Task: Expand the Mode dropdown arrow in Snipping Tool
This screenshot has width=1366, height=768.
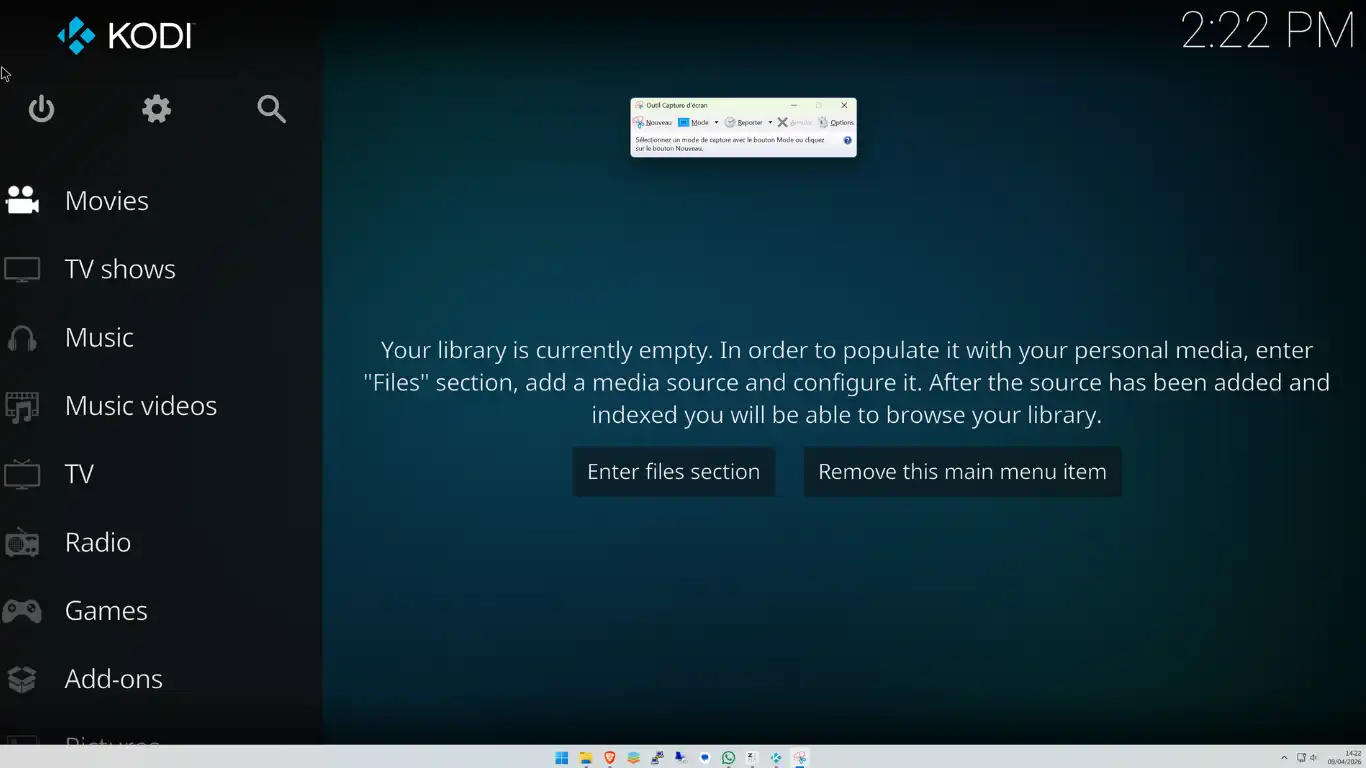Action: point(716,123)
